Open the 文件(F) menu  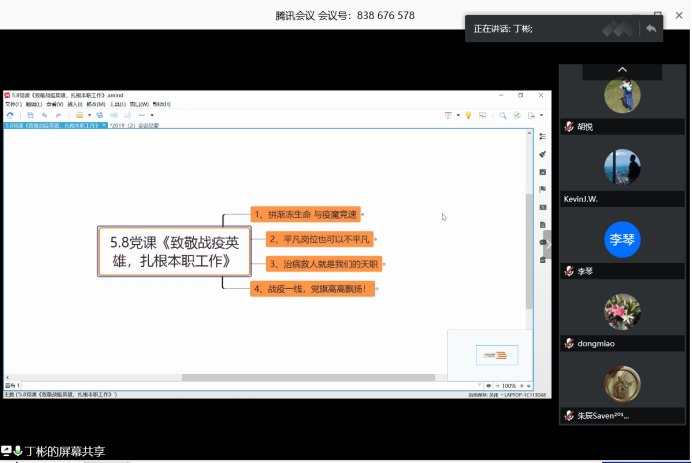coord(13,104)
